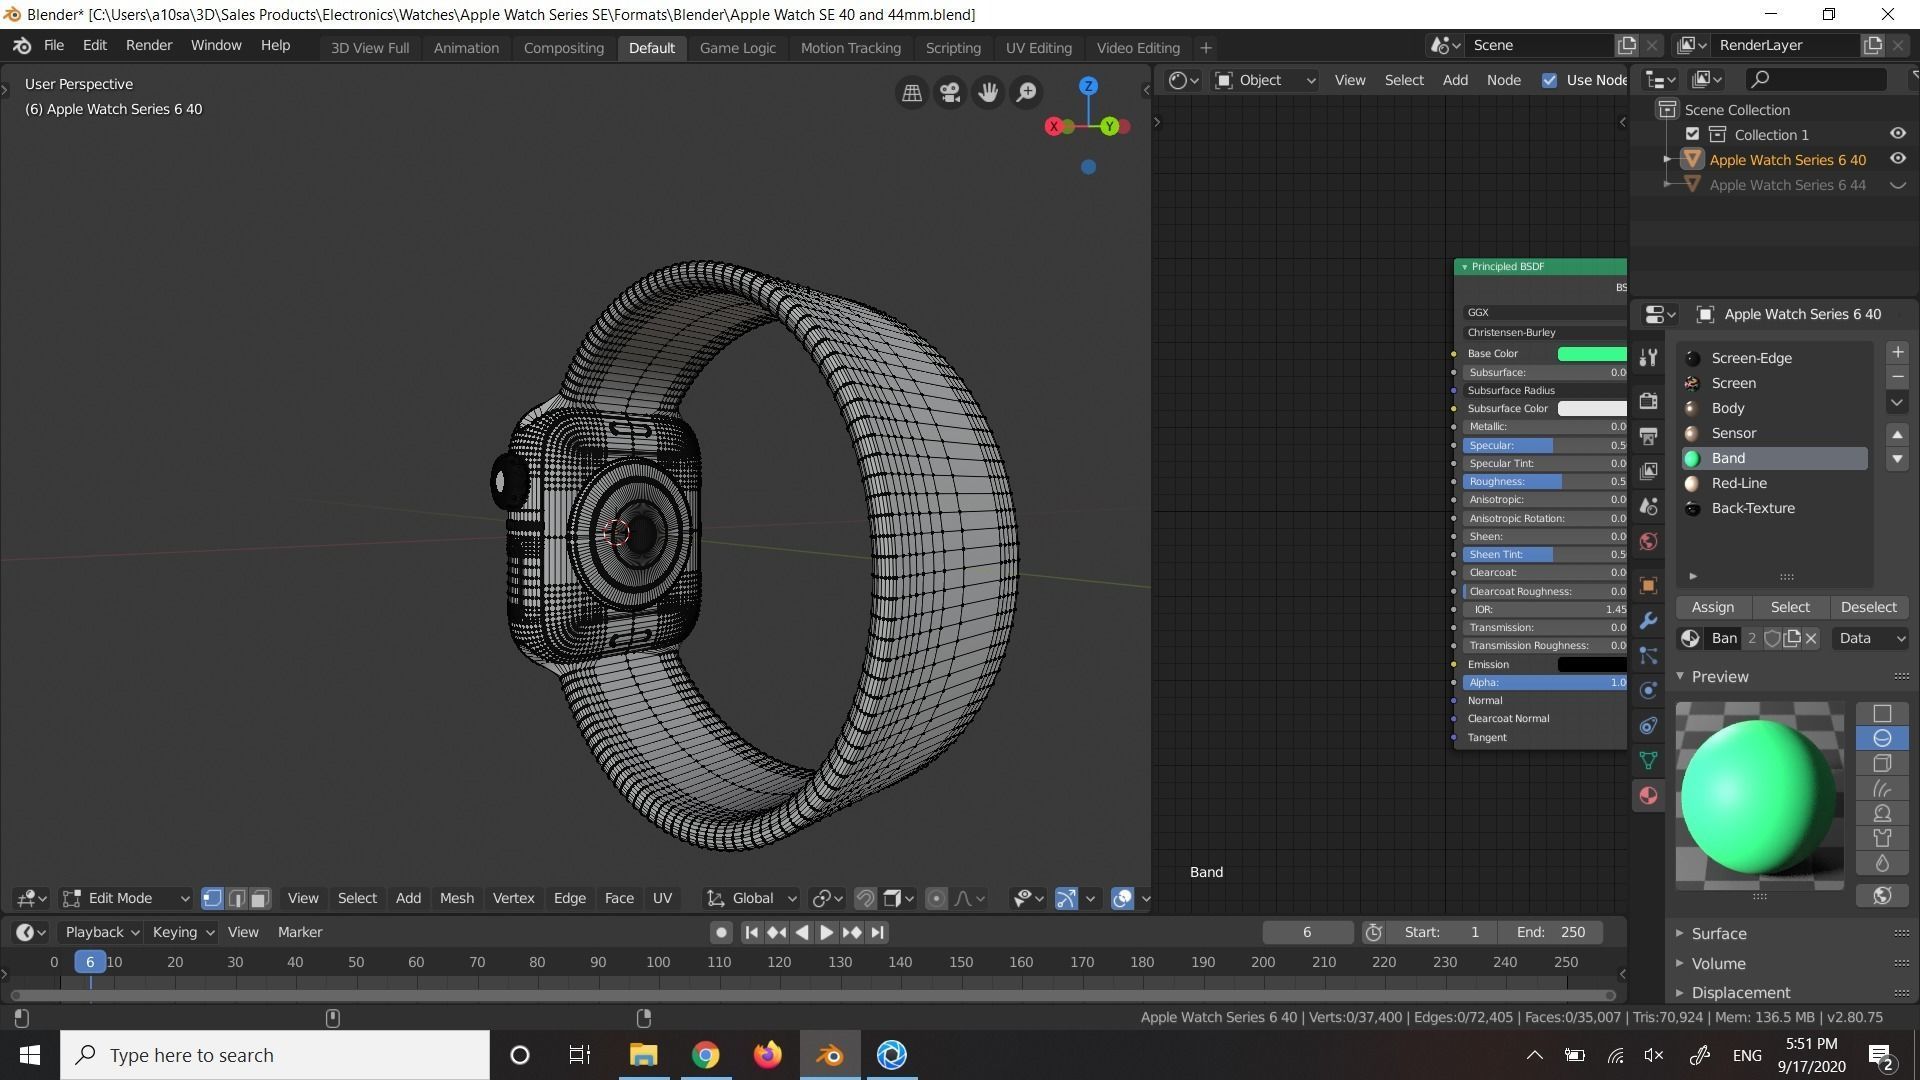The image size is (1920, 1080).
Task: Open Global transform orientation dropdown
Action: [x=751, y=898]
